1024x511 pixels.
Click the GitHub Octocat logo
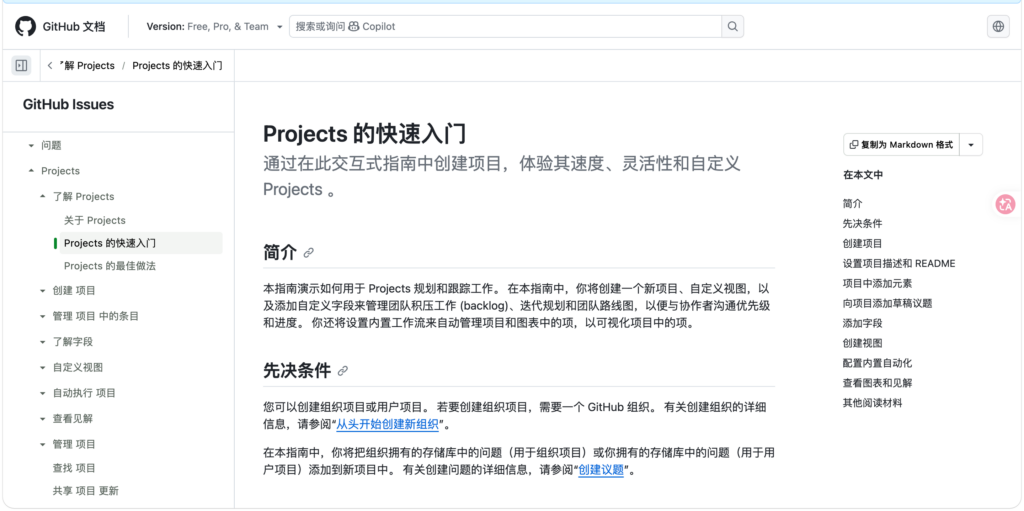point(25,27)
